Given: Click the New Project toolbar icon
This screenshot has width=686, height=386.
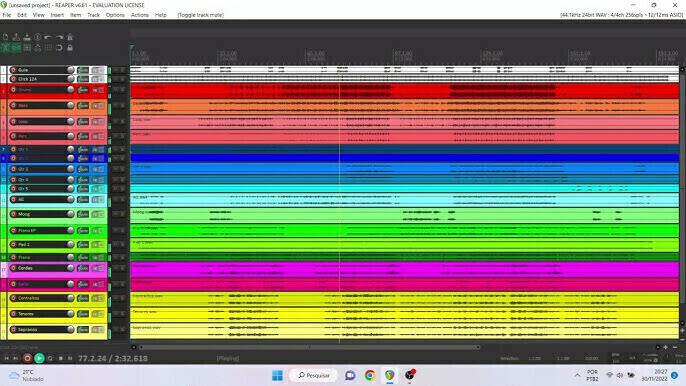Looking at the screenshot, I should coord(6,37).
